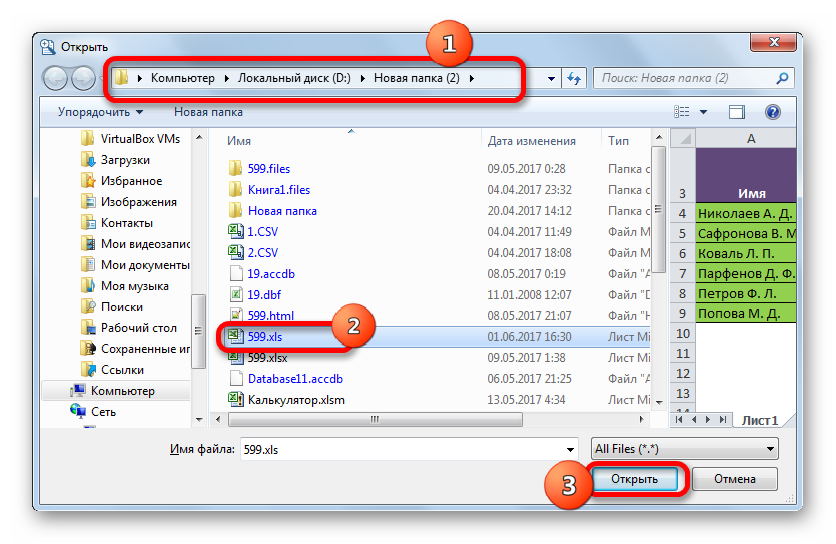Expand the arrow before Компьютер in path

140,78
